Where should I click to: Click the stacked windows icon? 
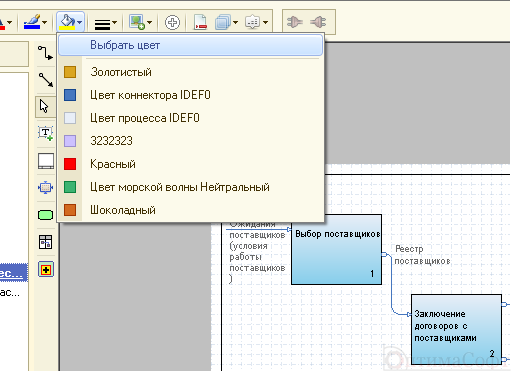tap(223, 23)
